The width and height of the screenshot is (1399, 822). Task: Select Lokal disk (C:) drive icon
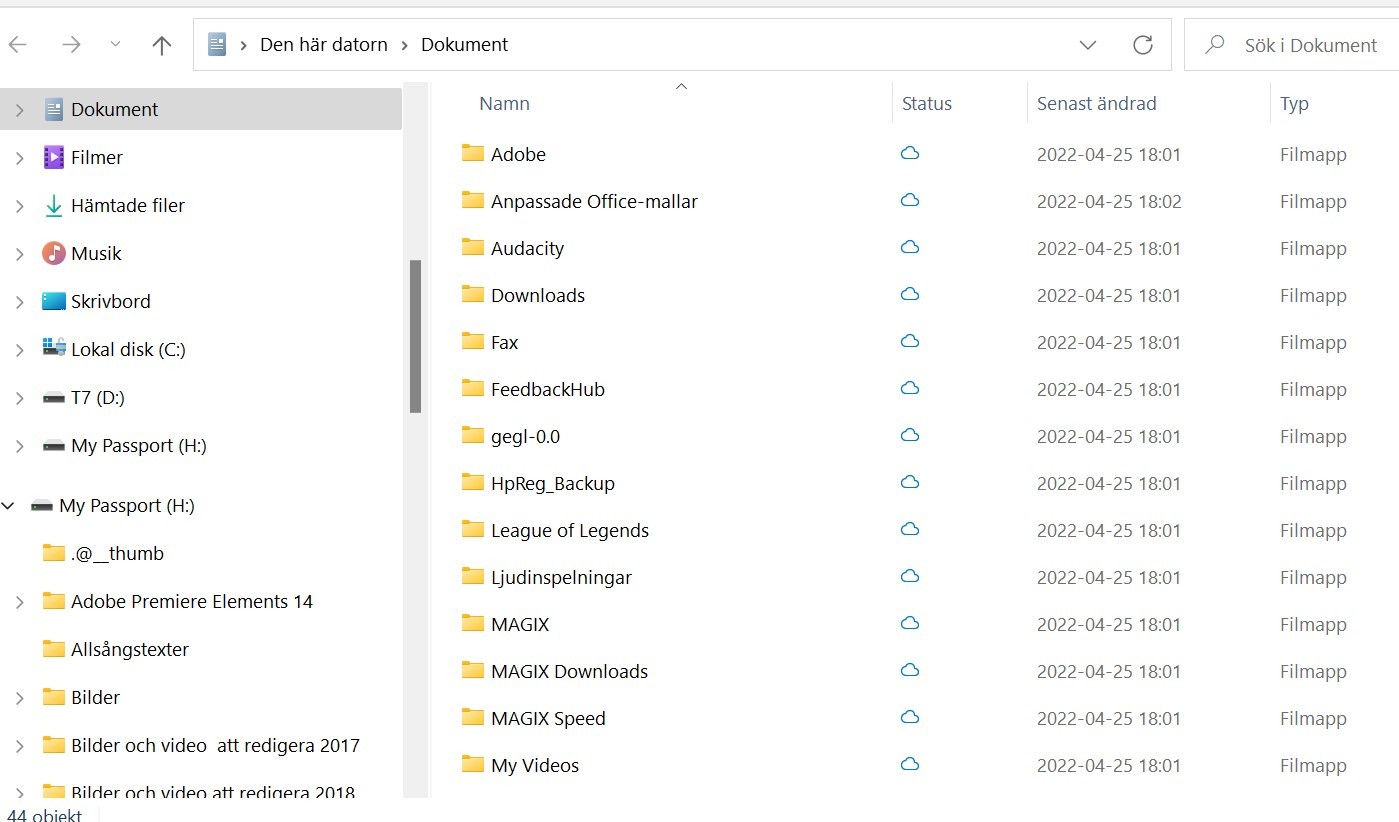click(54, 348)
